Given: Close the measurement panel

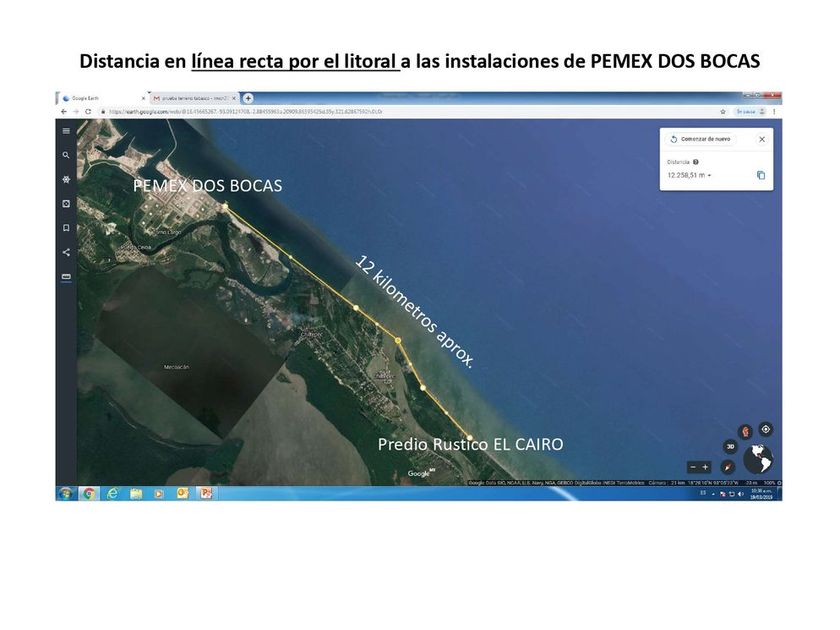Looking at the screenshot, I should pos(762,139).
